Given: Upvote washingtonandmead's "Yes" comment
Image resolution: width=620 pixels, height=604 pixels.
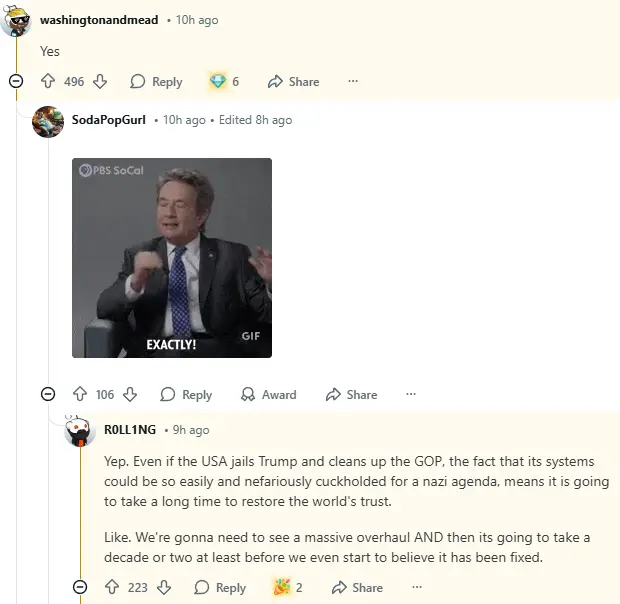Looking at the screenshot, I should (x=48, y=82).
